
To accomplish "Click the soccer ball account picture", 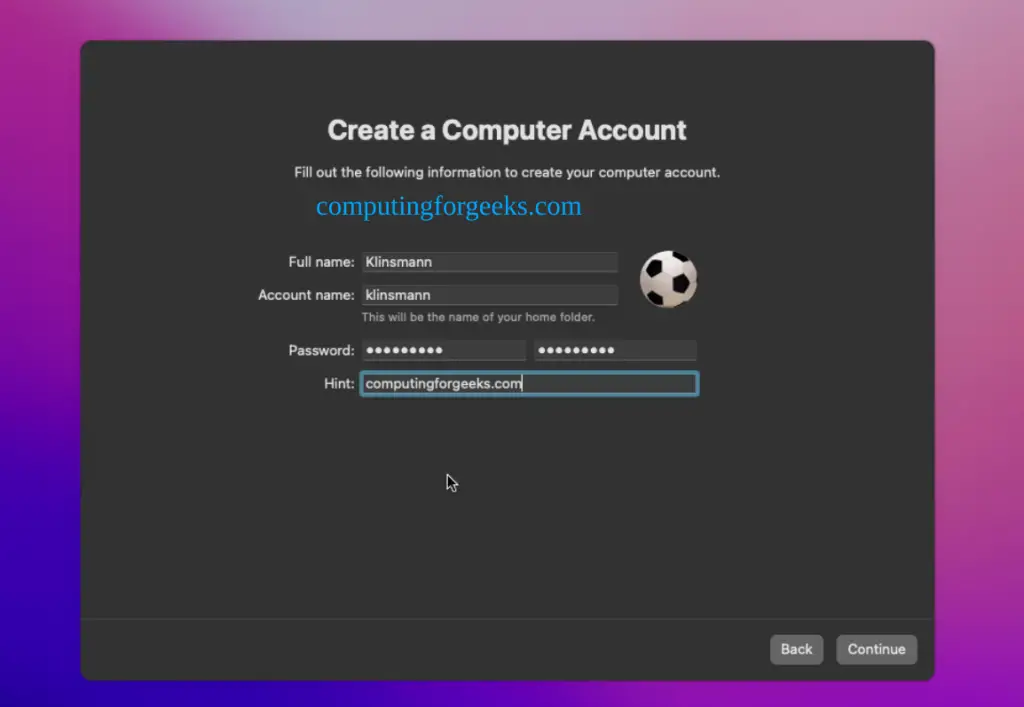I will coord(668,279).
